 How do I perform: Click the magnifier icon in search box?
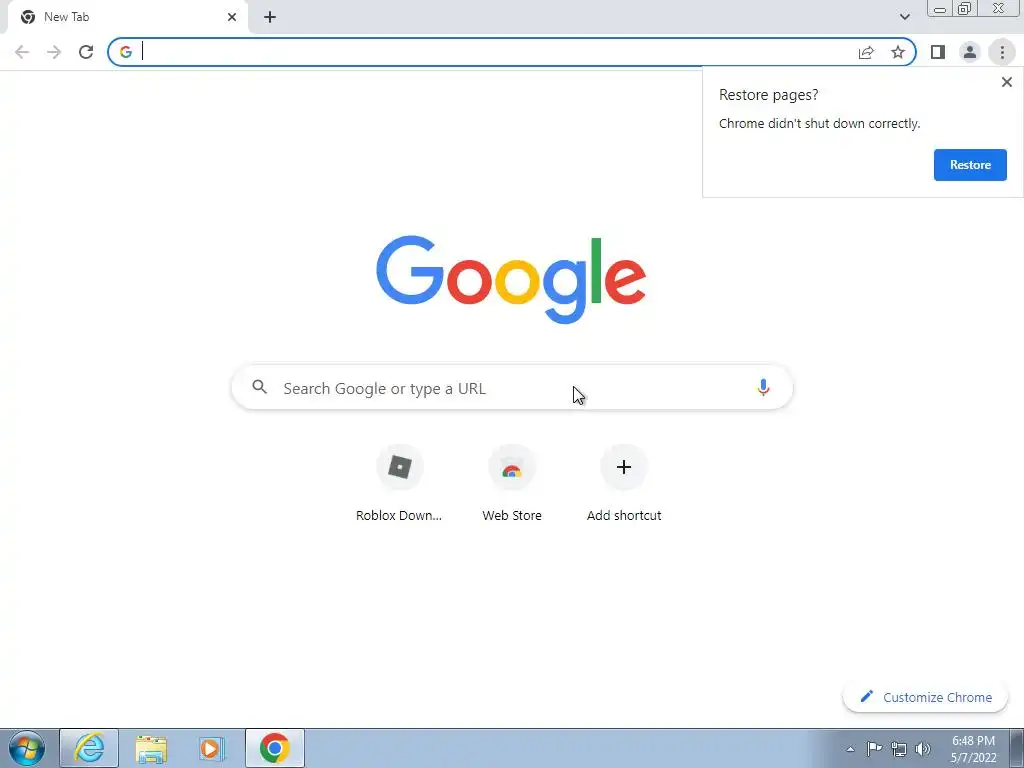click(260, 387)
